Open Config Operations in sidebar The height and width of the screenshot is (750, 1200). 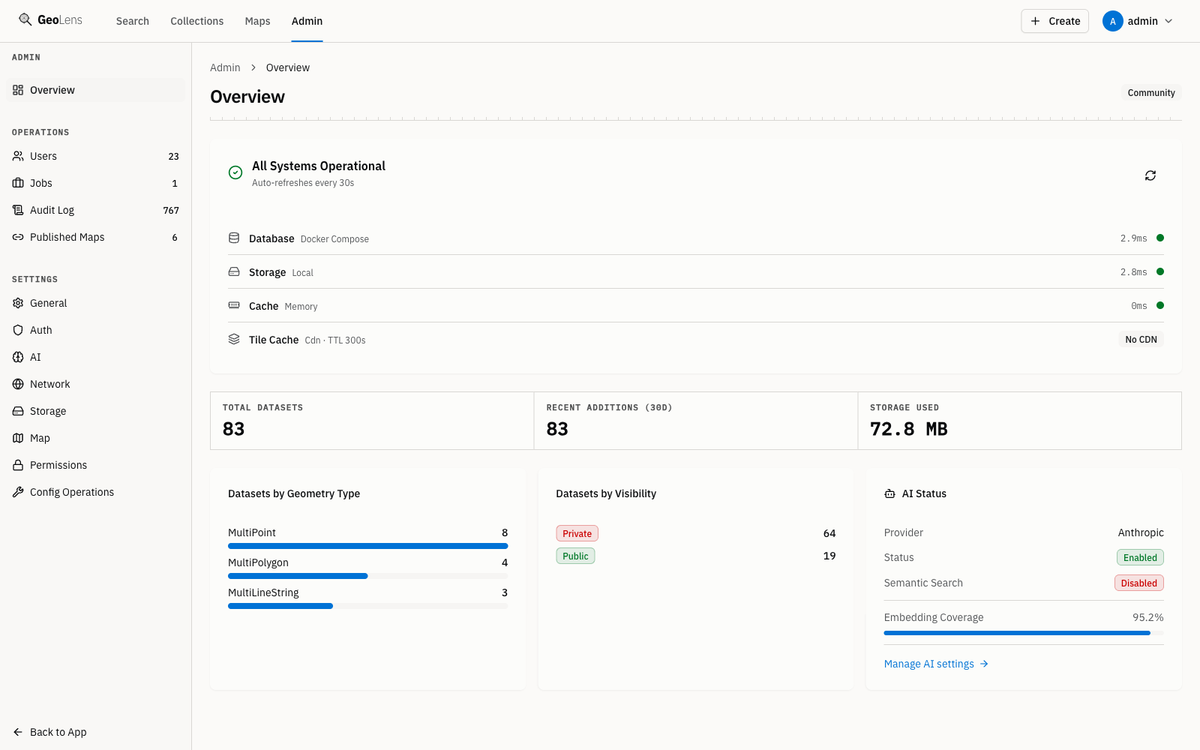[x=95, y=492]
